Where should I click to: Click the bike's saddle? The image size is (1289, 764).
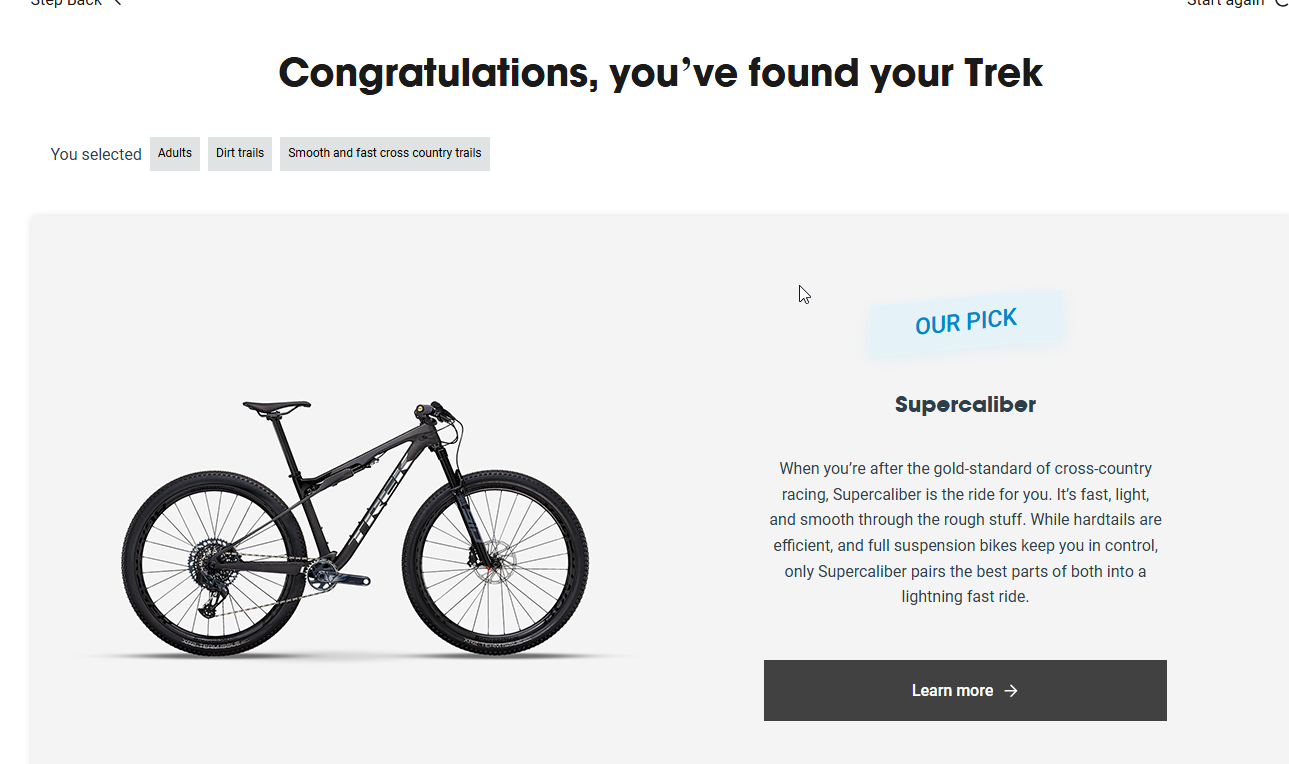pos(276,406)
